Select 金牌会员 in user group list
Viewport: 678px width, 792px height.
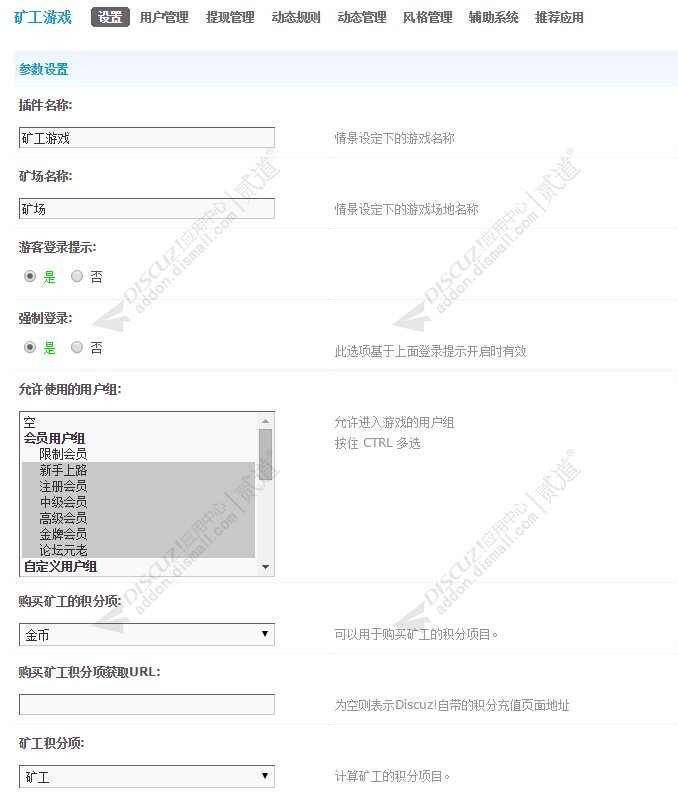[139, 534]
